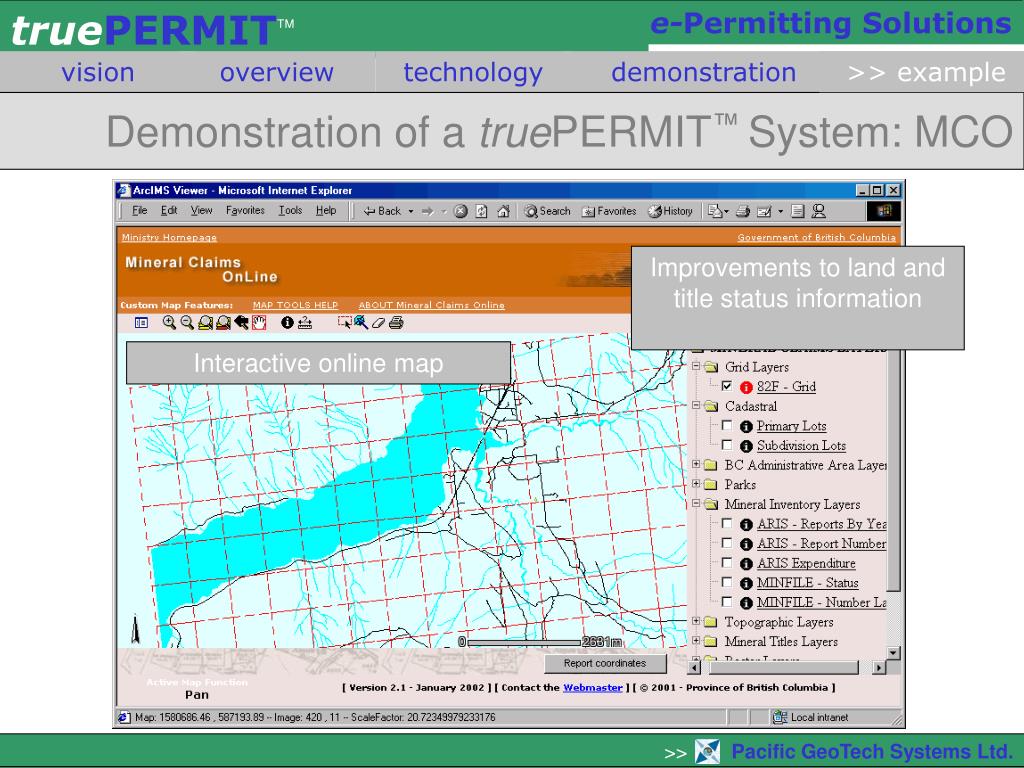The height and width of the screenshot is (768, 1024).
Task: Open the Forward button history dropdown
Action: (443, 212)
